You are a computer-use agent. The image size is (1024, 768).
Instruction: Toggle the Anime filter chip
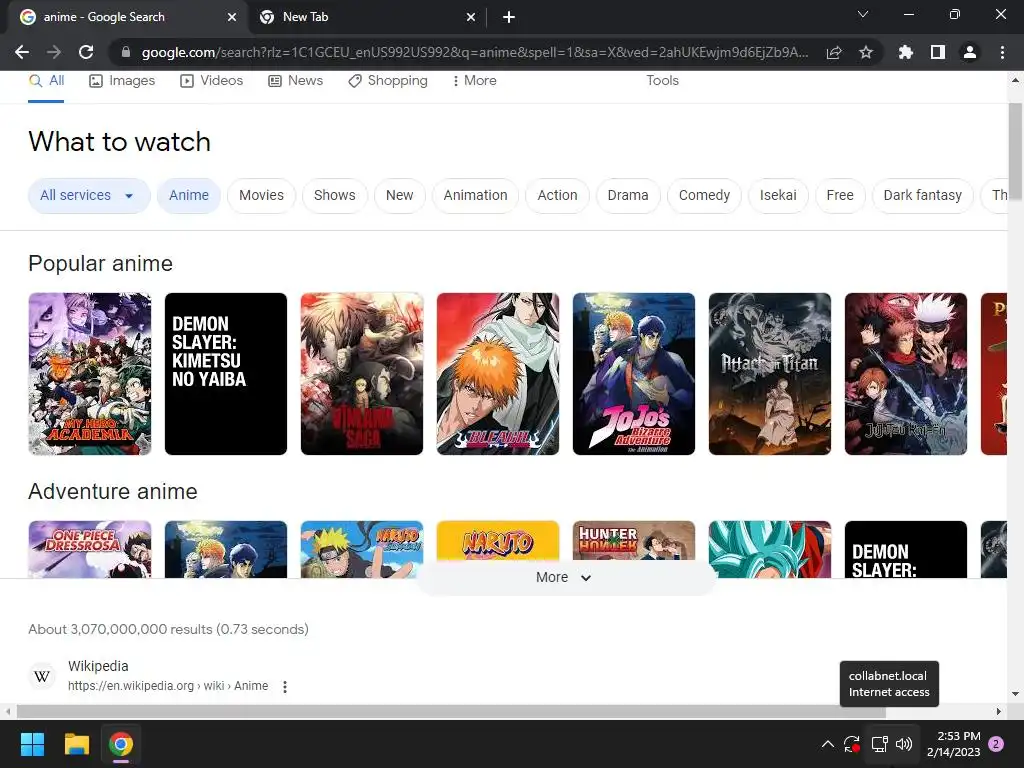pyautogui.click(x=189, y=195)
